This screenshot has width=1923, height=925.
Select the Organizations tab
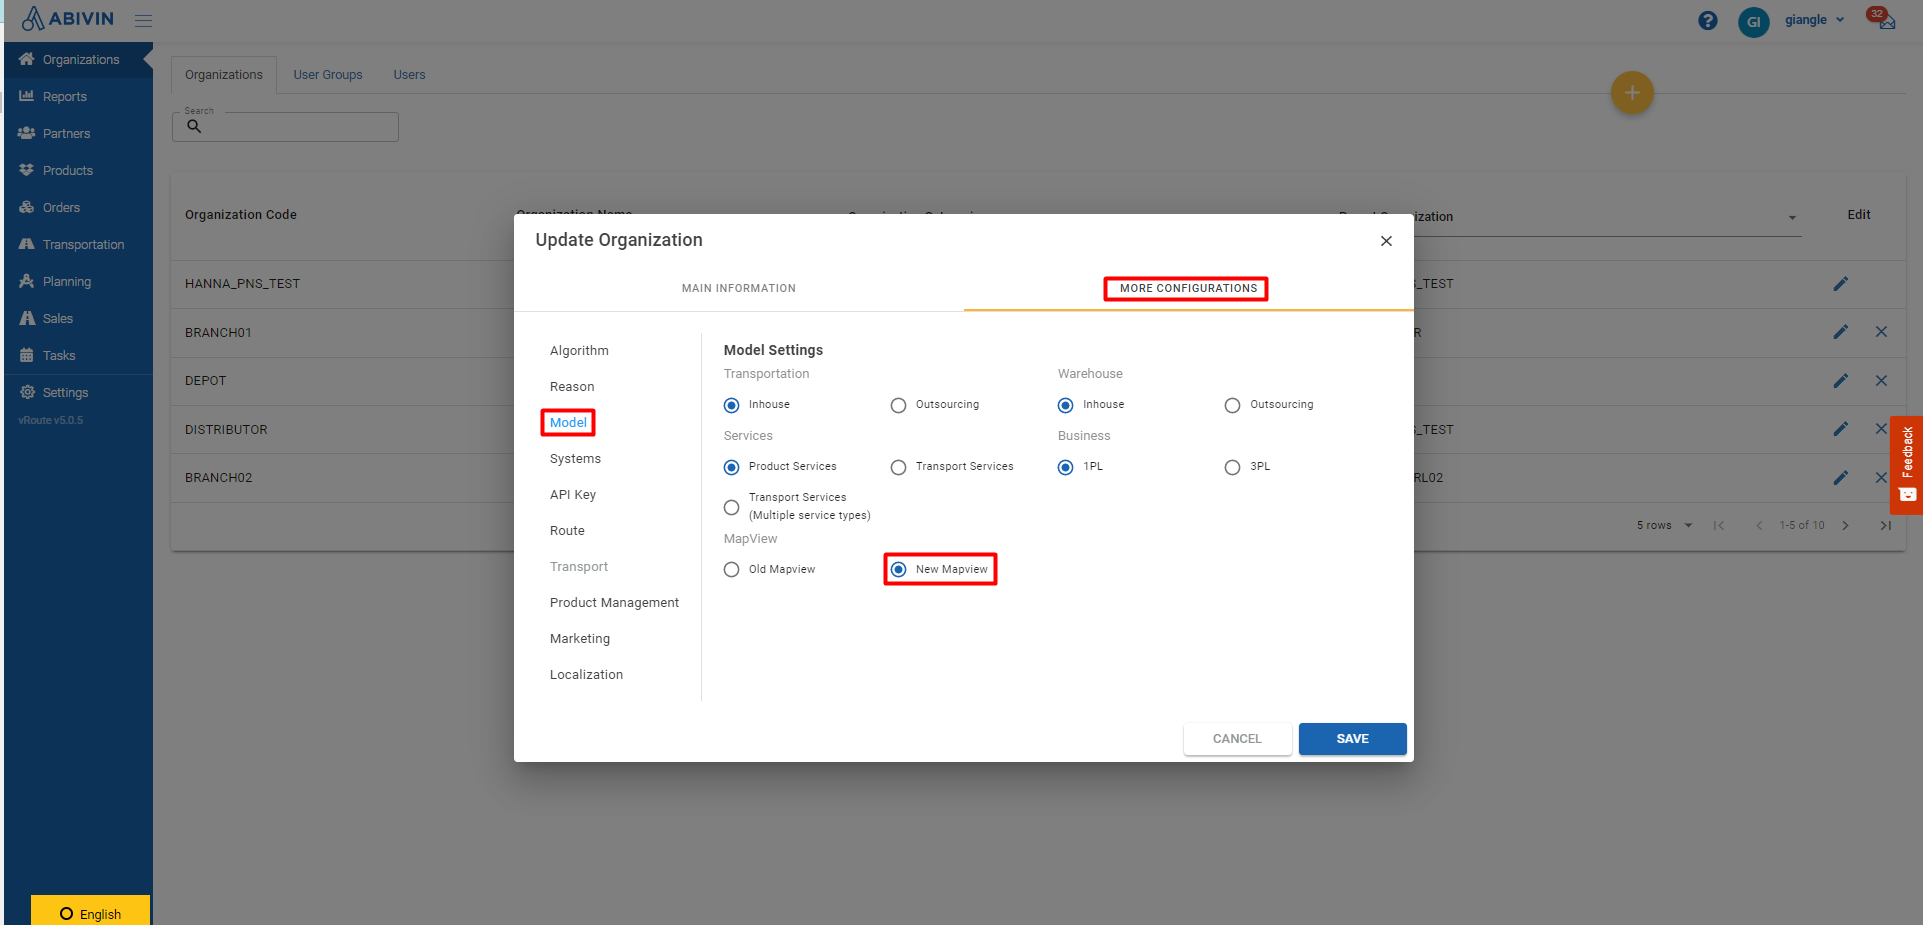224,75
